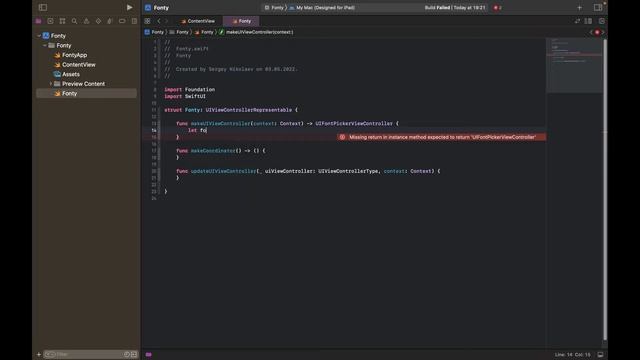Screen dimensions: 640x360
Task: Open the issue navigator warning icon
Action: (x=86, y=21)
